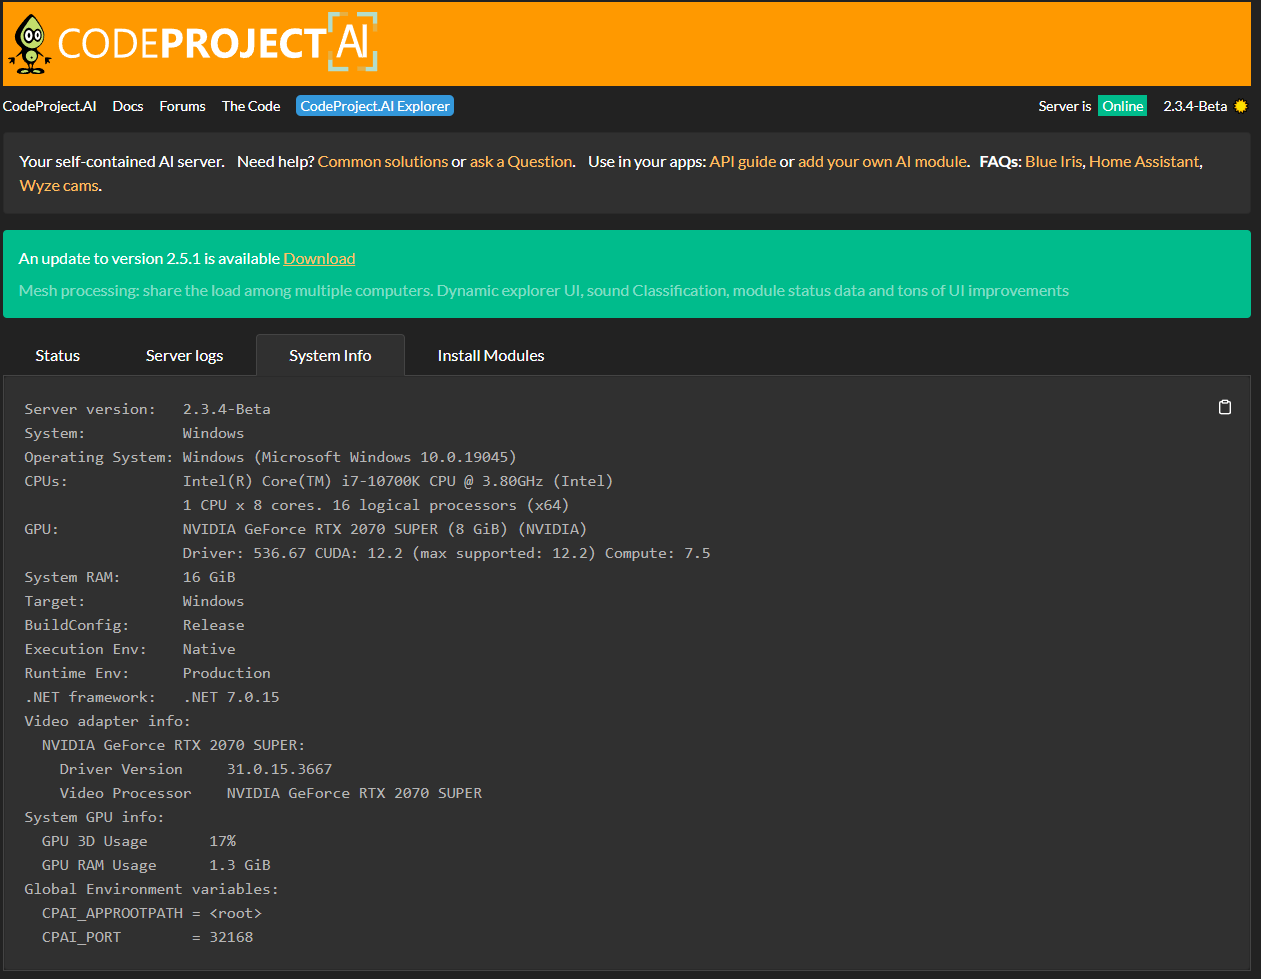Copy system info with the clipboard icon
Viewport: 1261px width, 979px height.
(x=1225, y=407)
